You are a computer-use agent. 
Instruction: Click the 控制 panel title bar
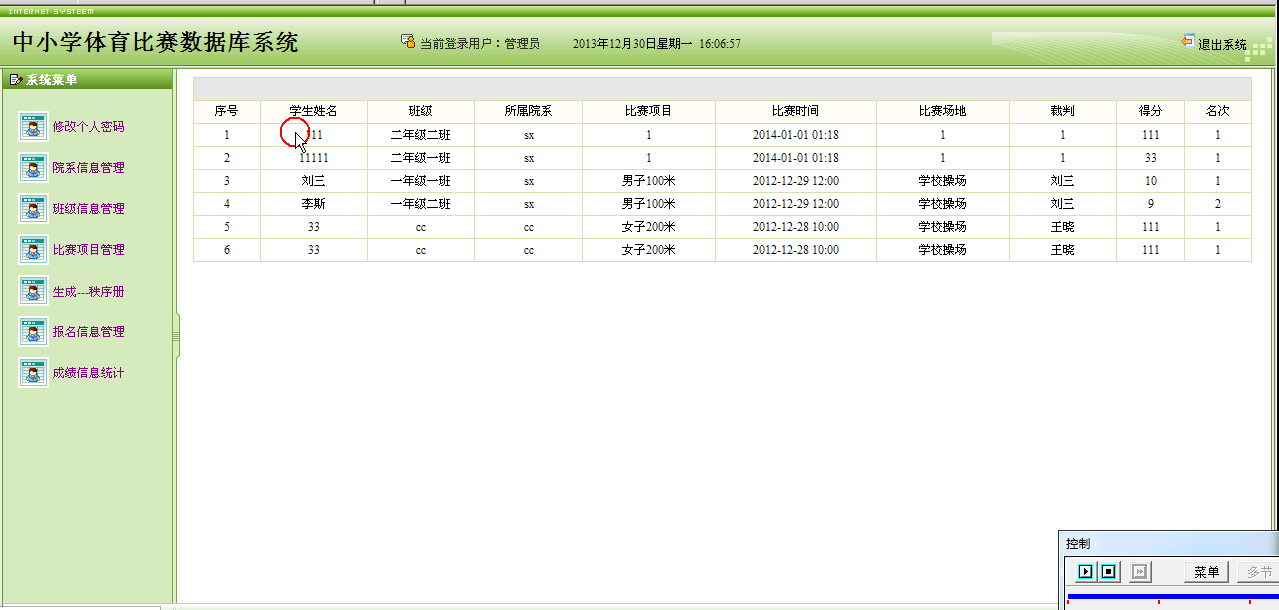1170,543
